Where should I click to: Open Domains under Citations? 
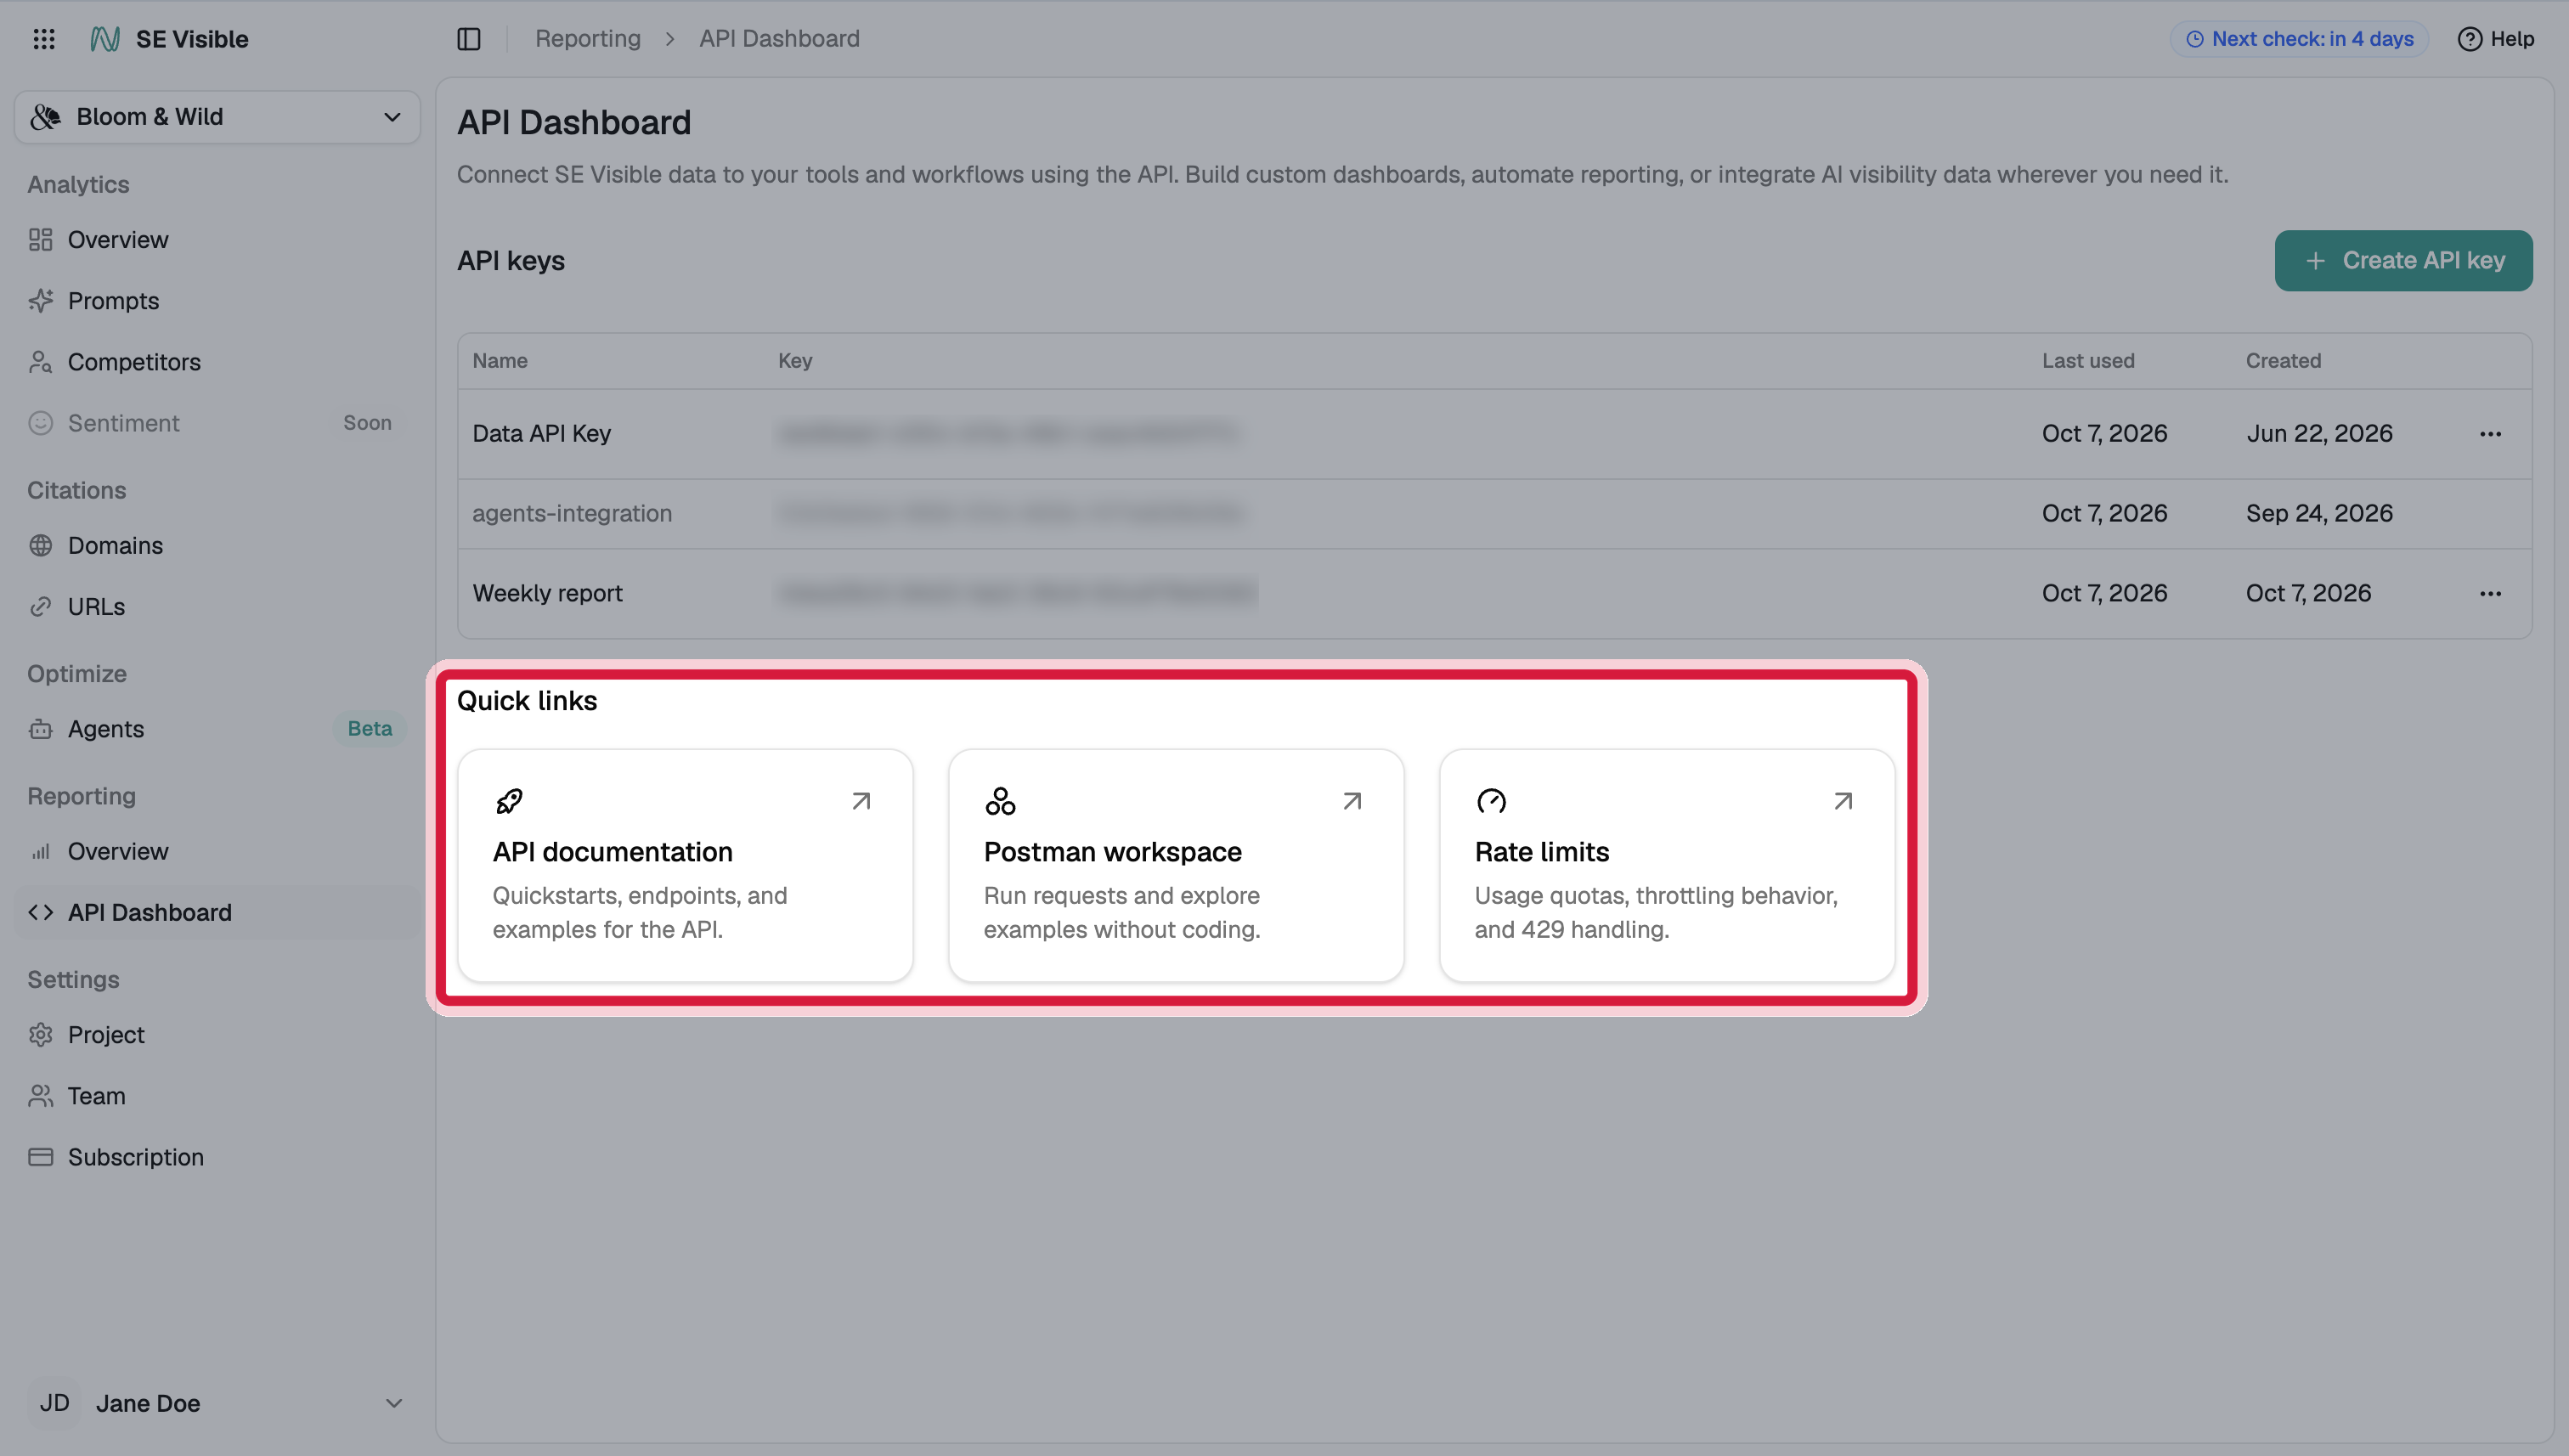[x=217, y=545]
